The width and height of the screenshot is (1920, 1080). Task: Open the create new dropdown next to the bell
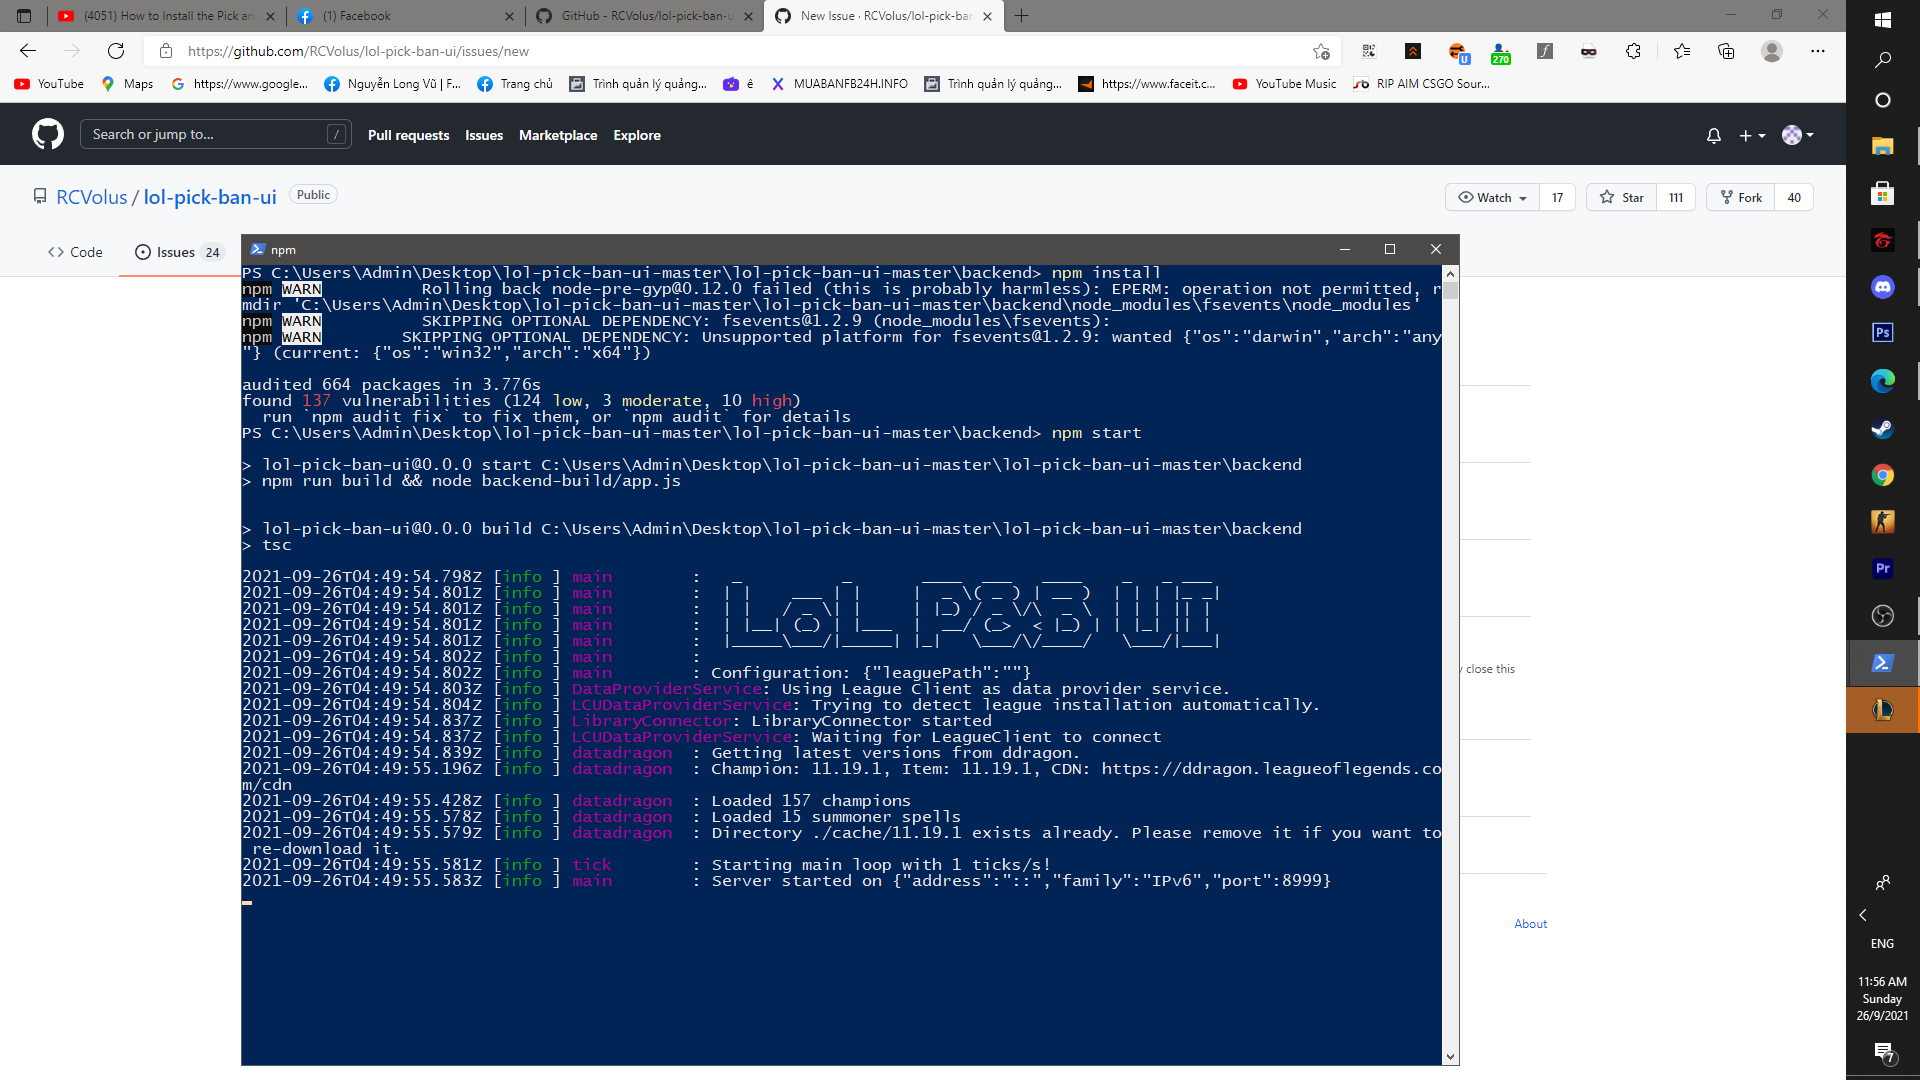point(1752,135)
